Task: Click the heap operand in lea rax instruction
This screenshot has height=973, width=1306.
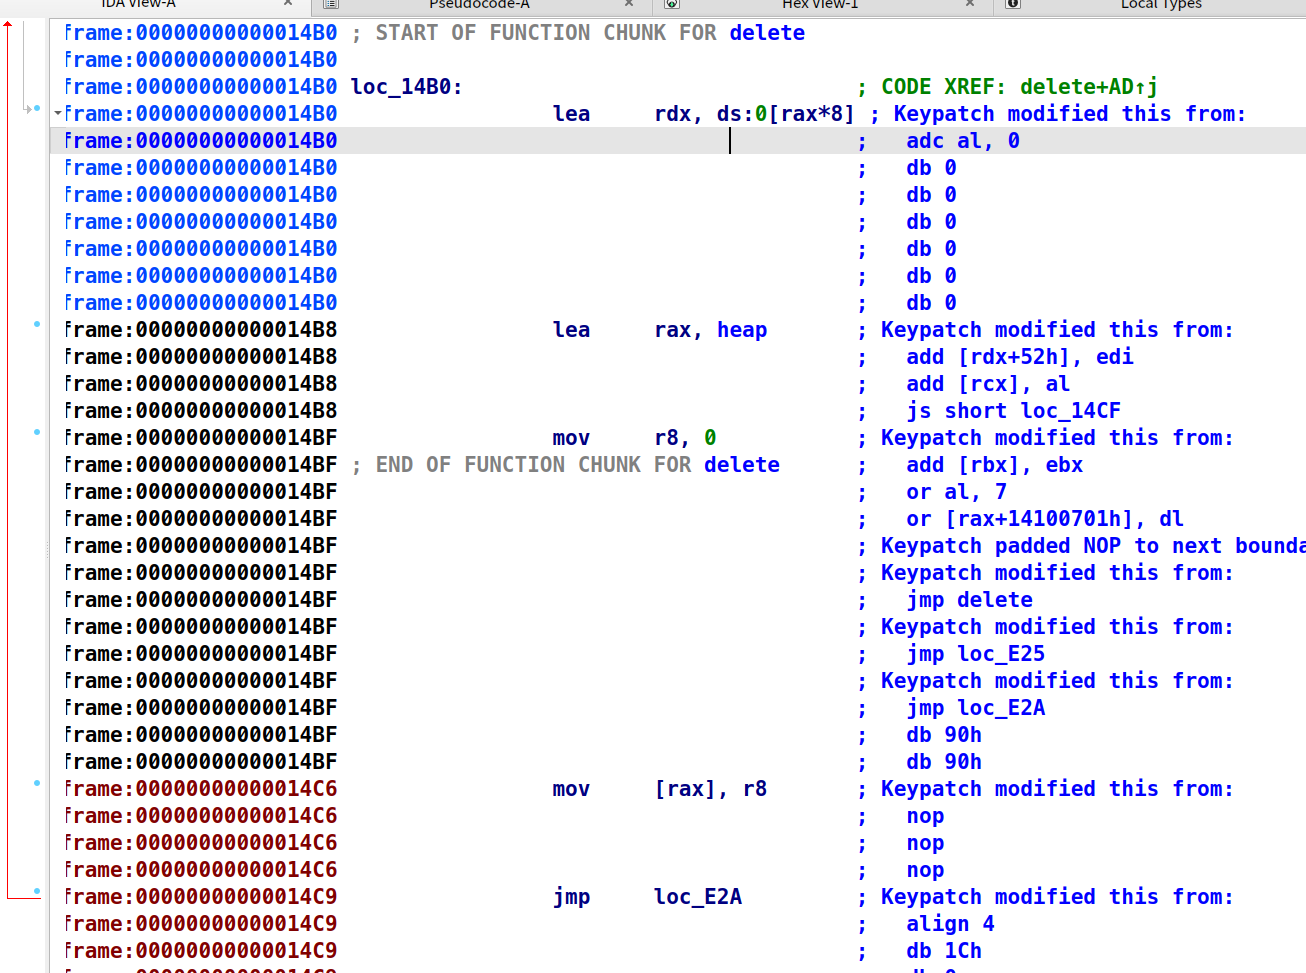Action: 741,329
